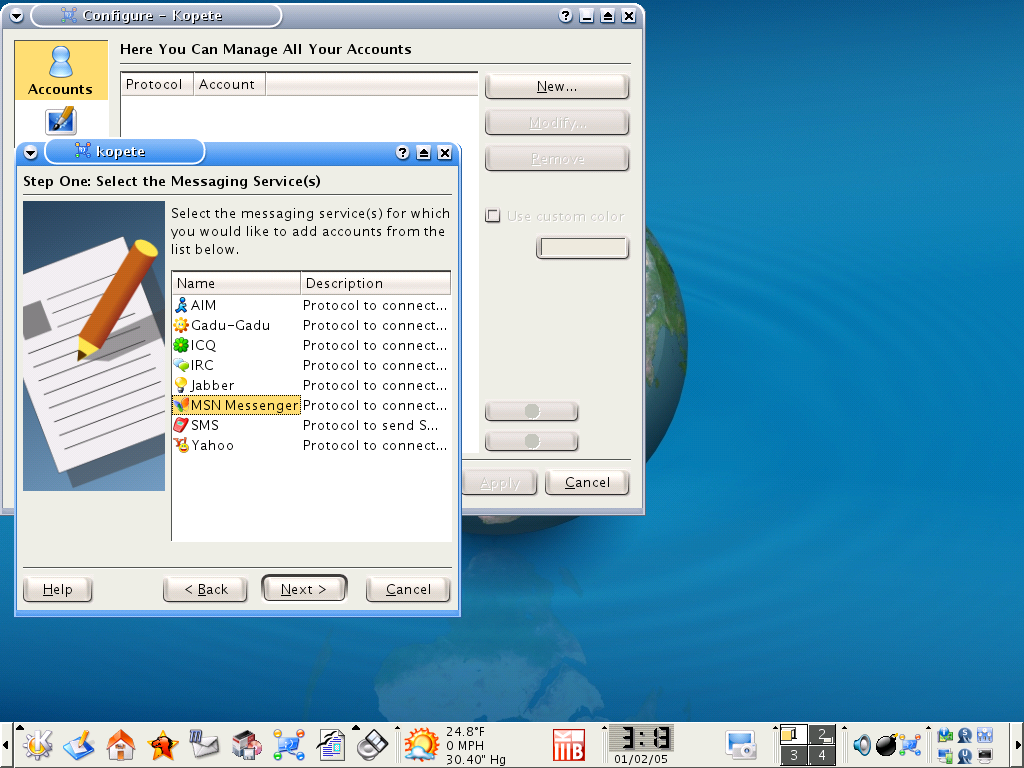Open the Accounts section in sidebar
The image size is (1024, 768).
(61, 70)
